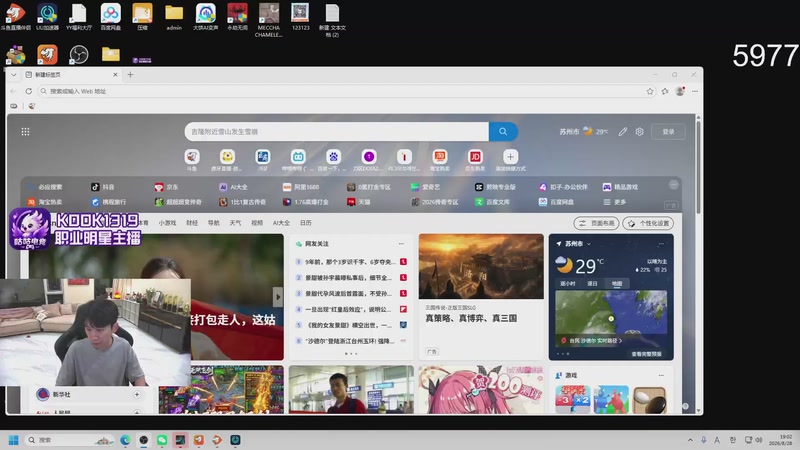
Task: Open the 淘宝热卖 quick link tile
Action: point(440,160)
